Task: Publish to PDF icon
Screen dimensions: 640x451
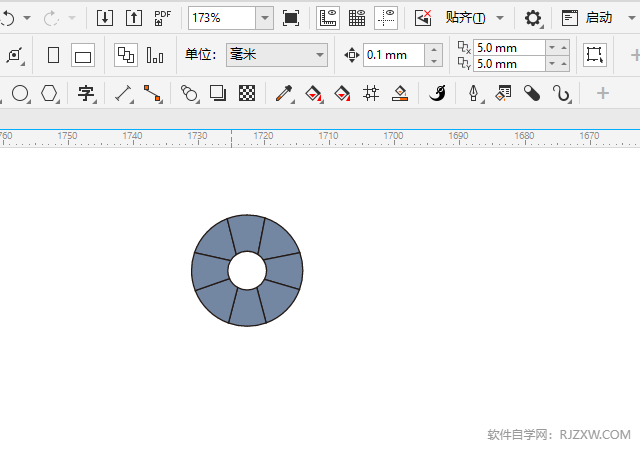Action: 162,18
